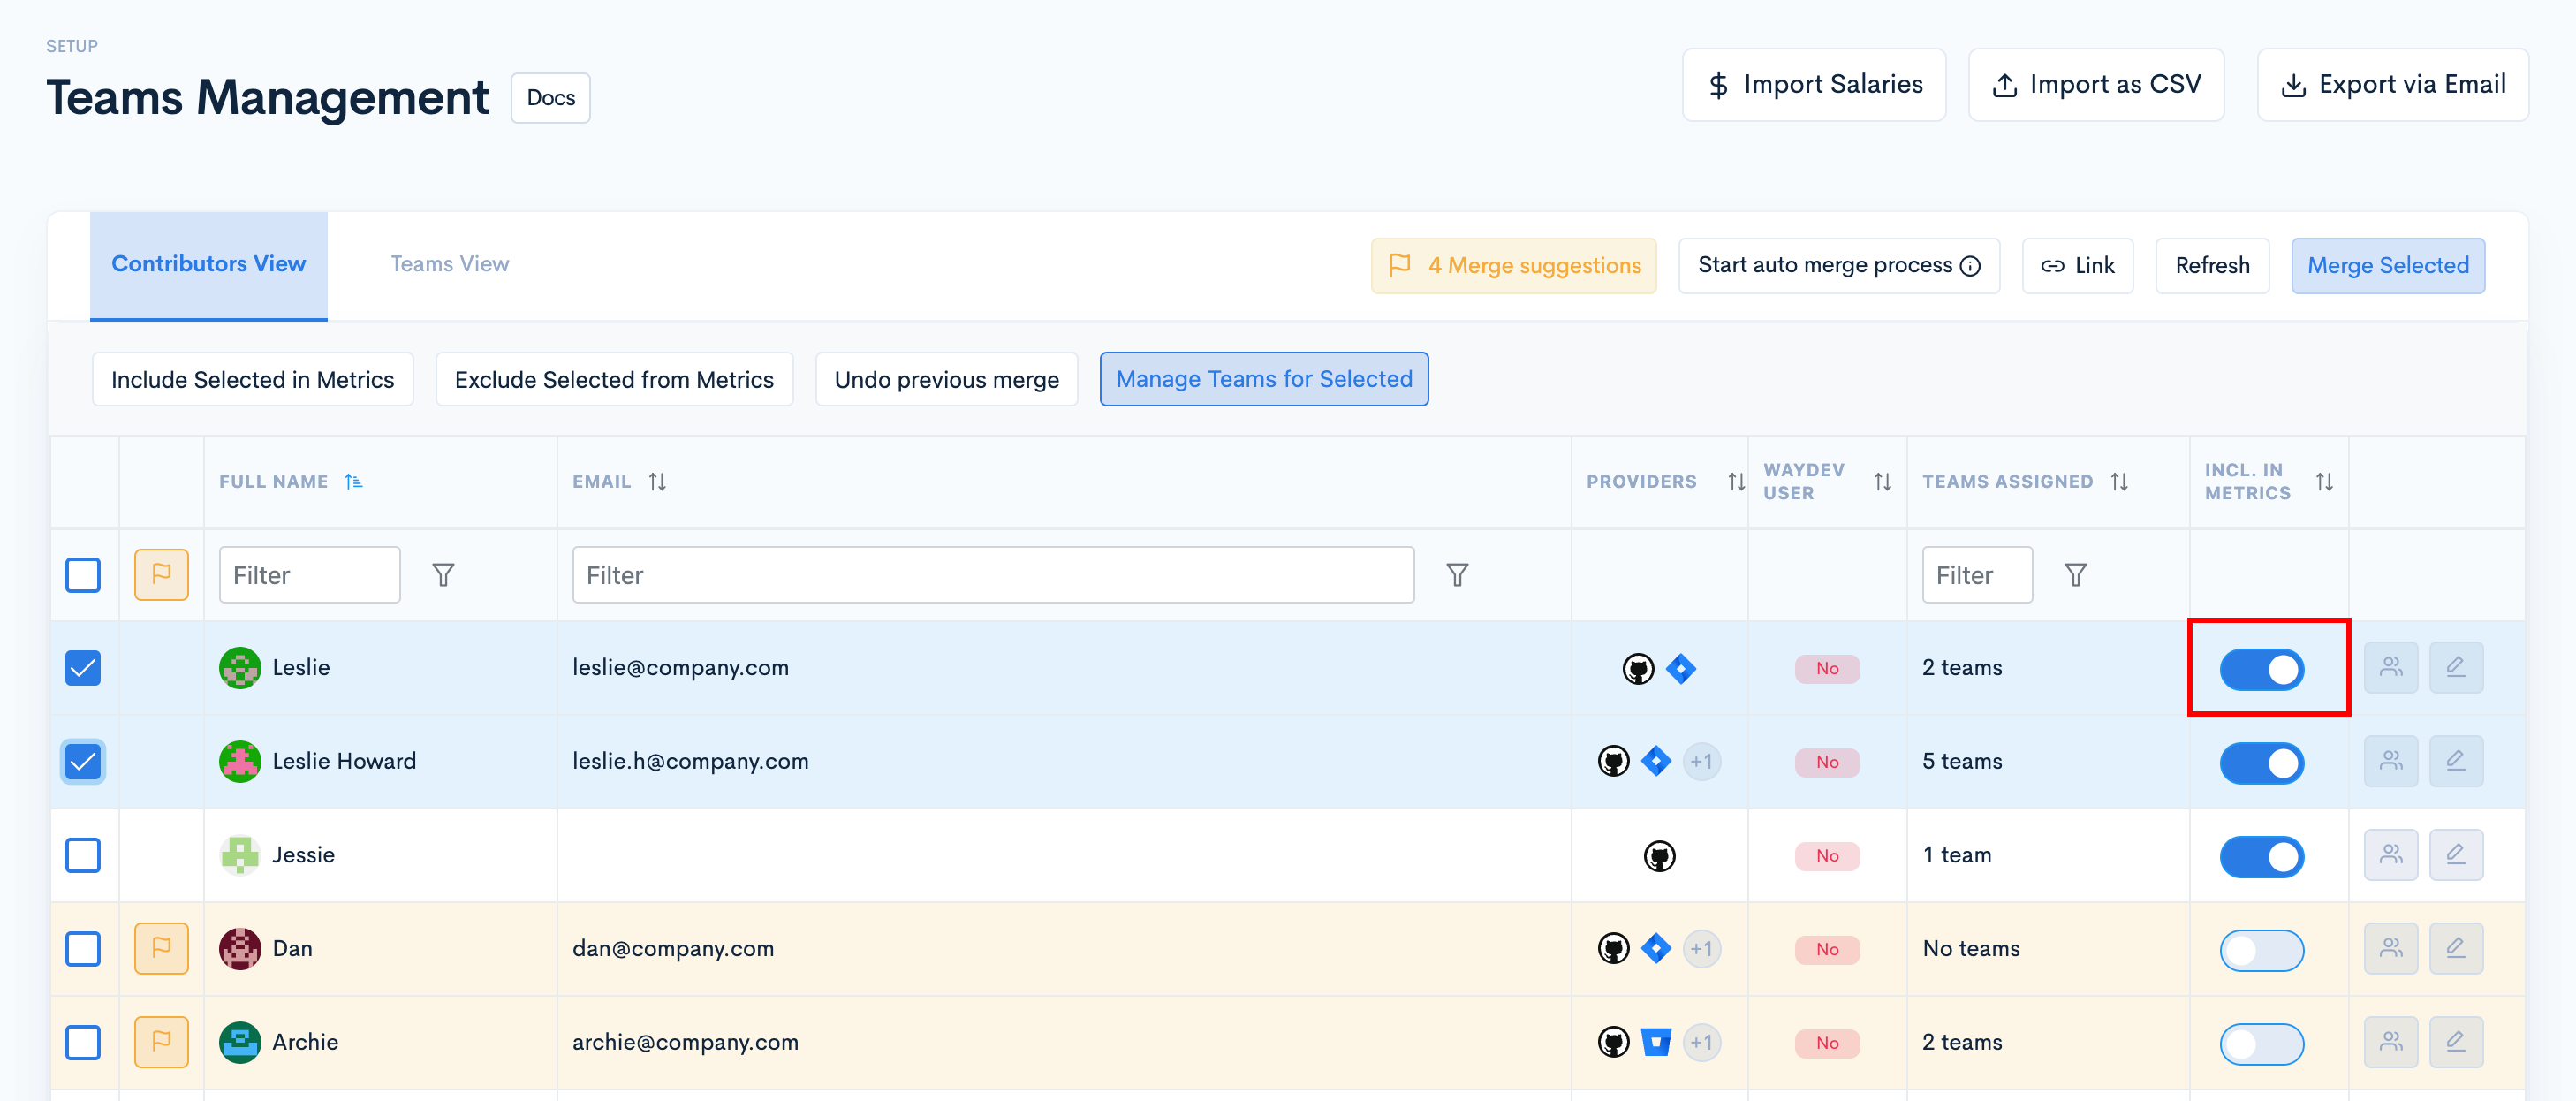
Task: Toggle the select-all checkbox in filter row
Action: point(83,575)
